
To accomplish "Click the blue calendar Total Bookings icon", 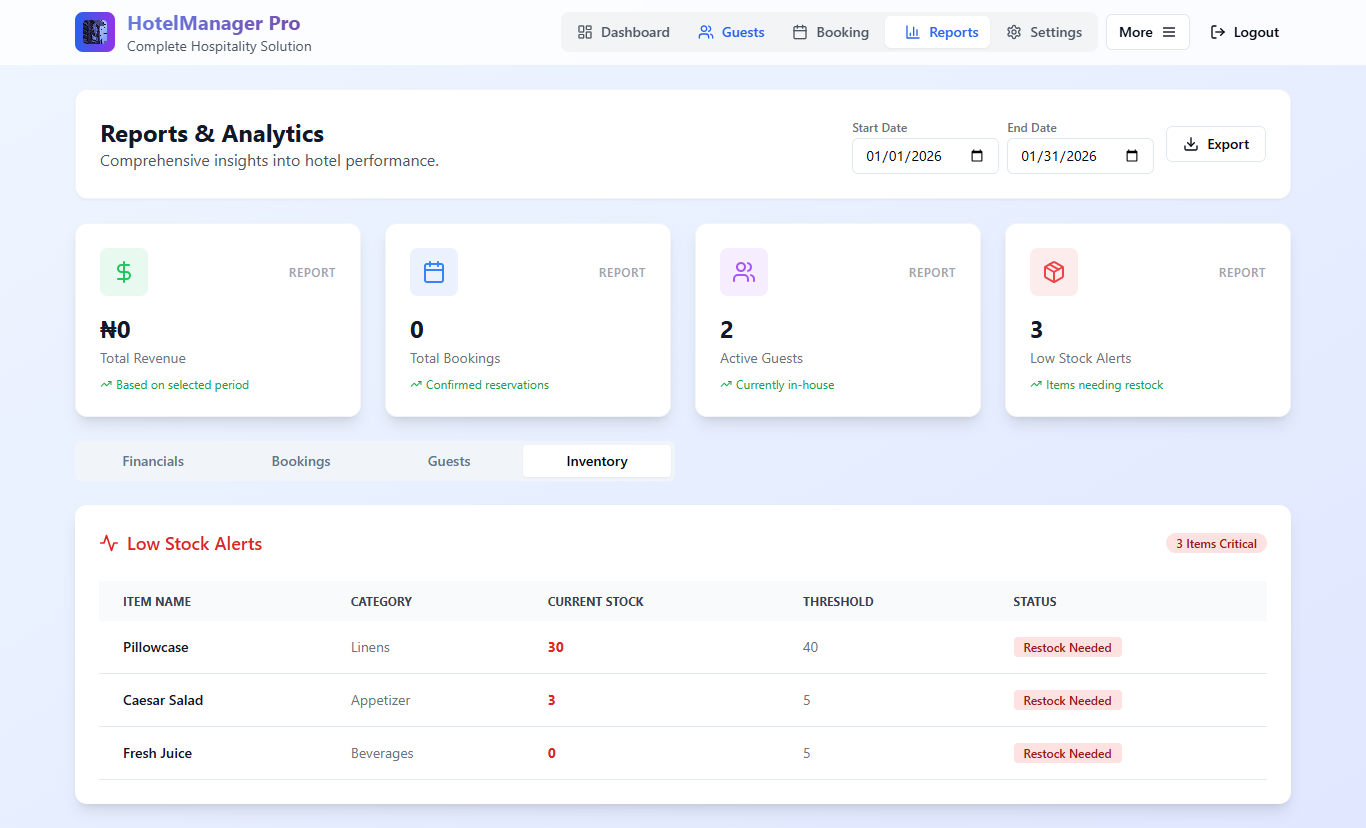I will pos(434,272).
